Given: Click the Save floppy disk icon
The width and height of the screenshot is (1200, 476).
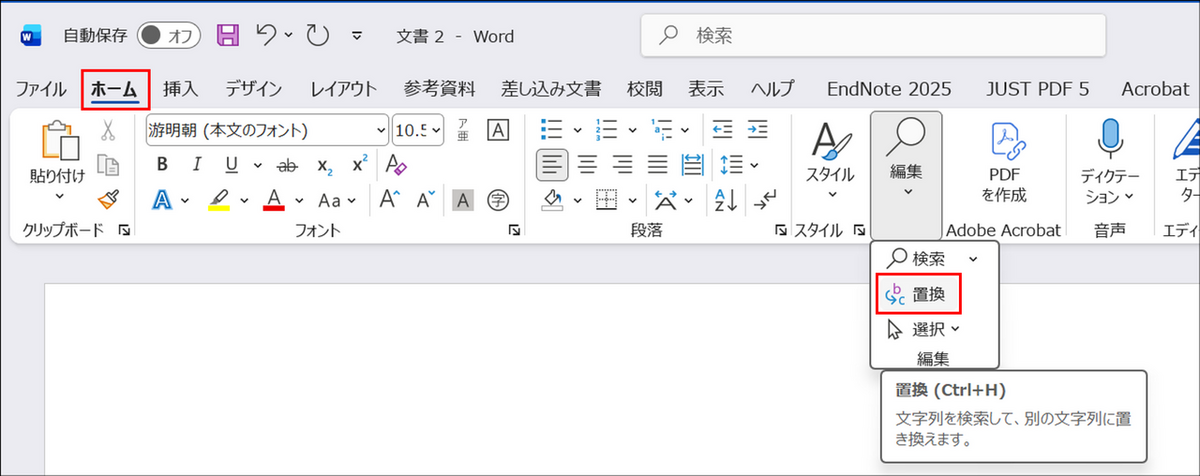Looking at the screenshot, I should pyautogui.click(x=228, y=36).
